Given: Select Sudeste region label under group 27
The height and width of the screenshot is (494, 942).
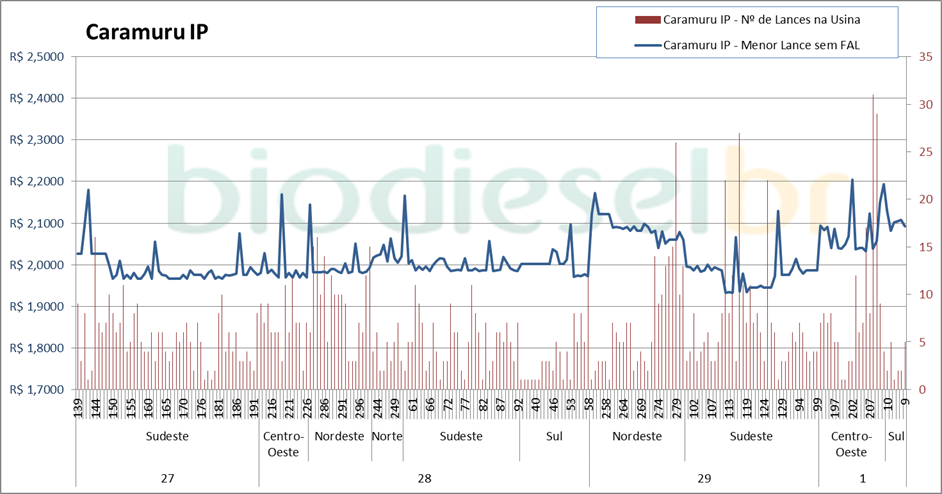Looking at the screenshot, I should pos(167,437).
